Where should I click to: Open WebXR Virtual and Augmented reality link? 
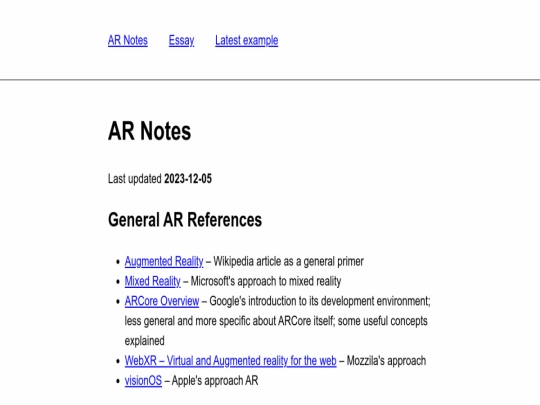pos(230,361)
